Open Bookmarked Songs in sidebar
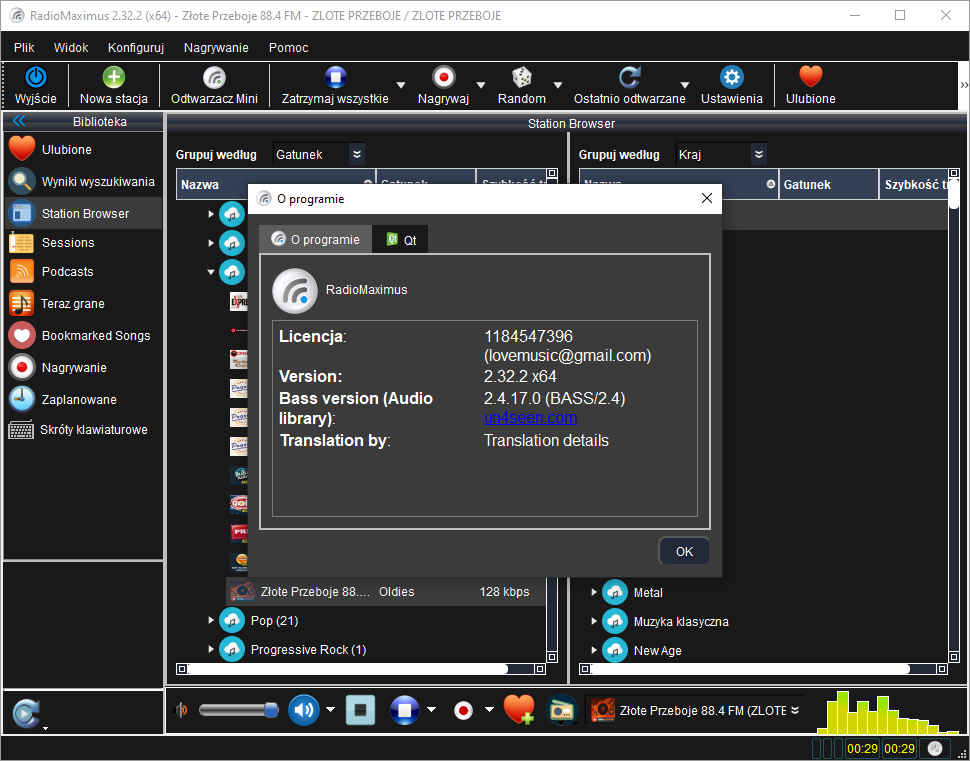970x761 pixels. coord(83,336)
